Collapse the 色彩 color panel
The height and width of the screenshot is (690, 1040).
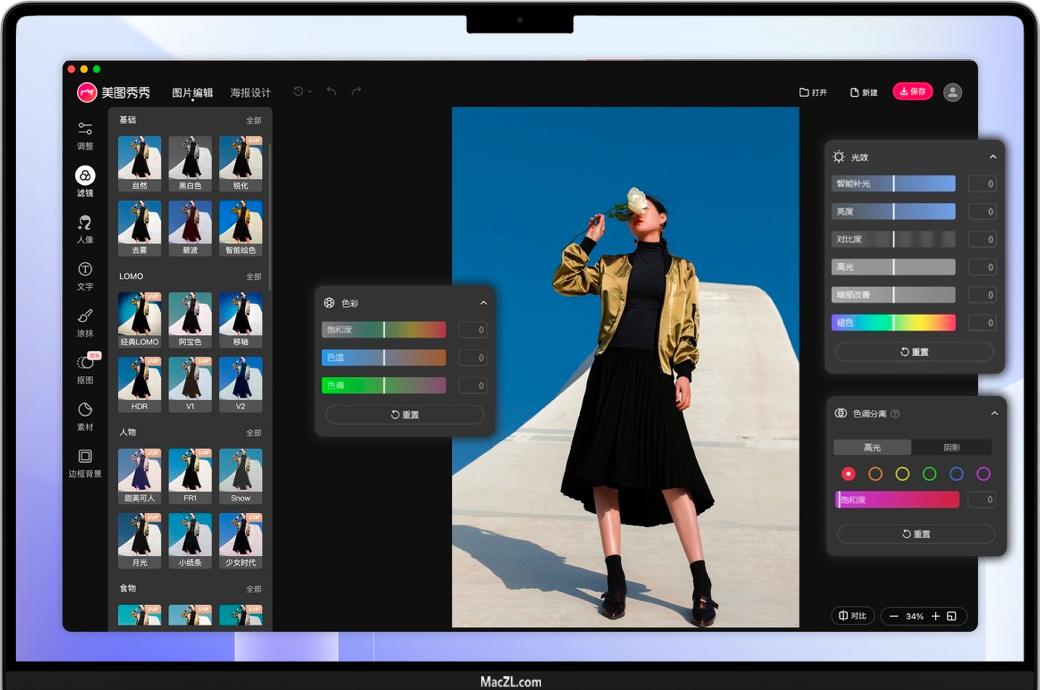[x=484, y=303]
